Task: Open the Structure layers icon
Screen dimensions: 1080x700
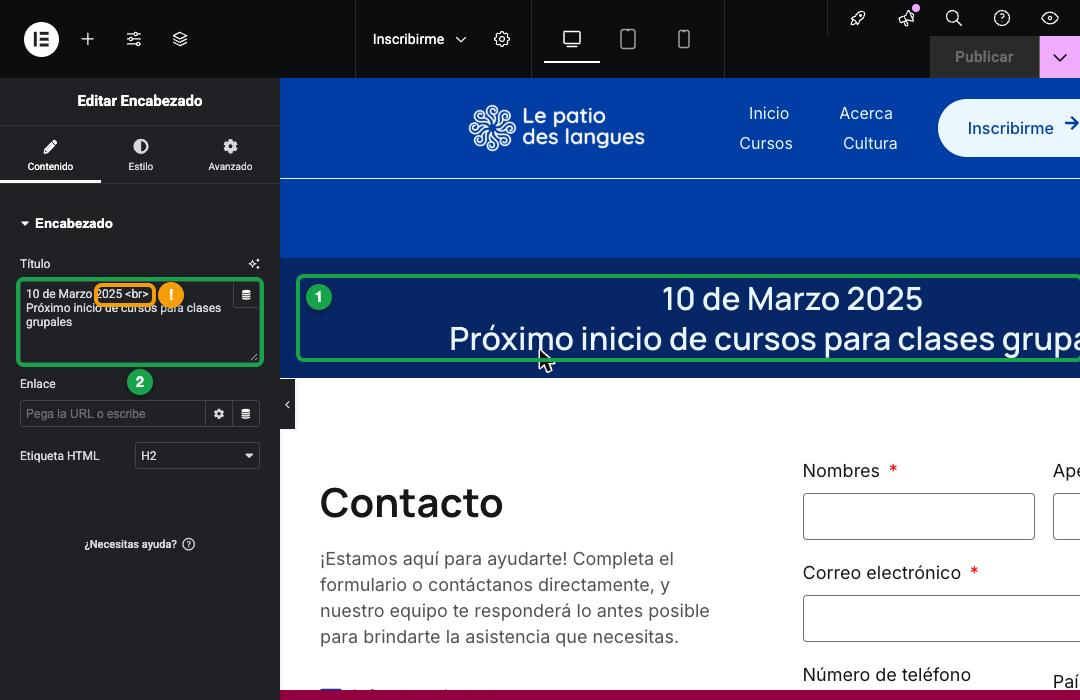Action: [180, 39]
